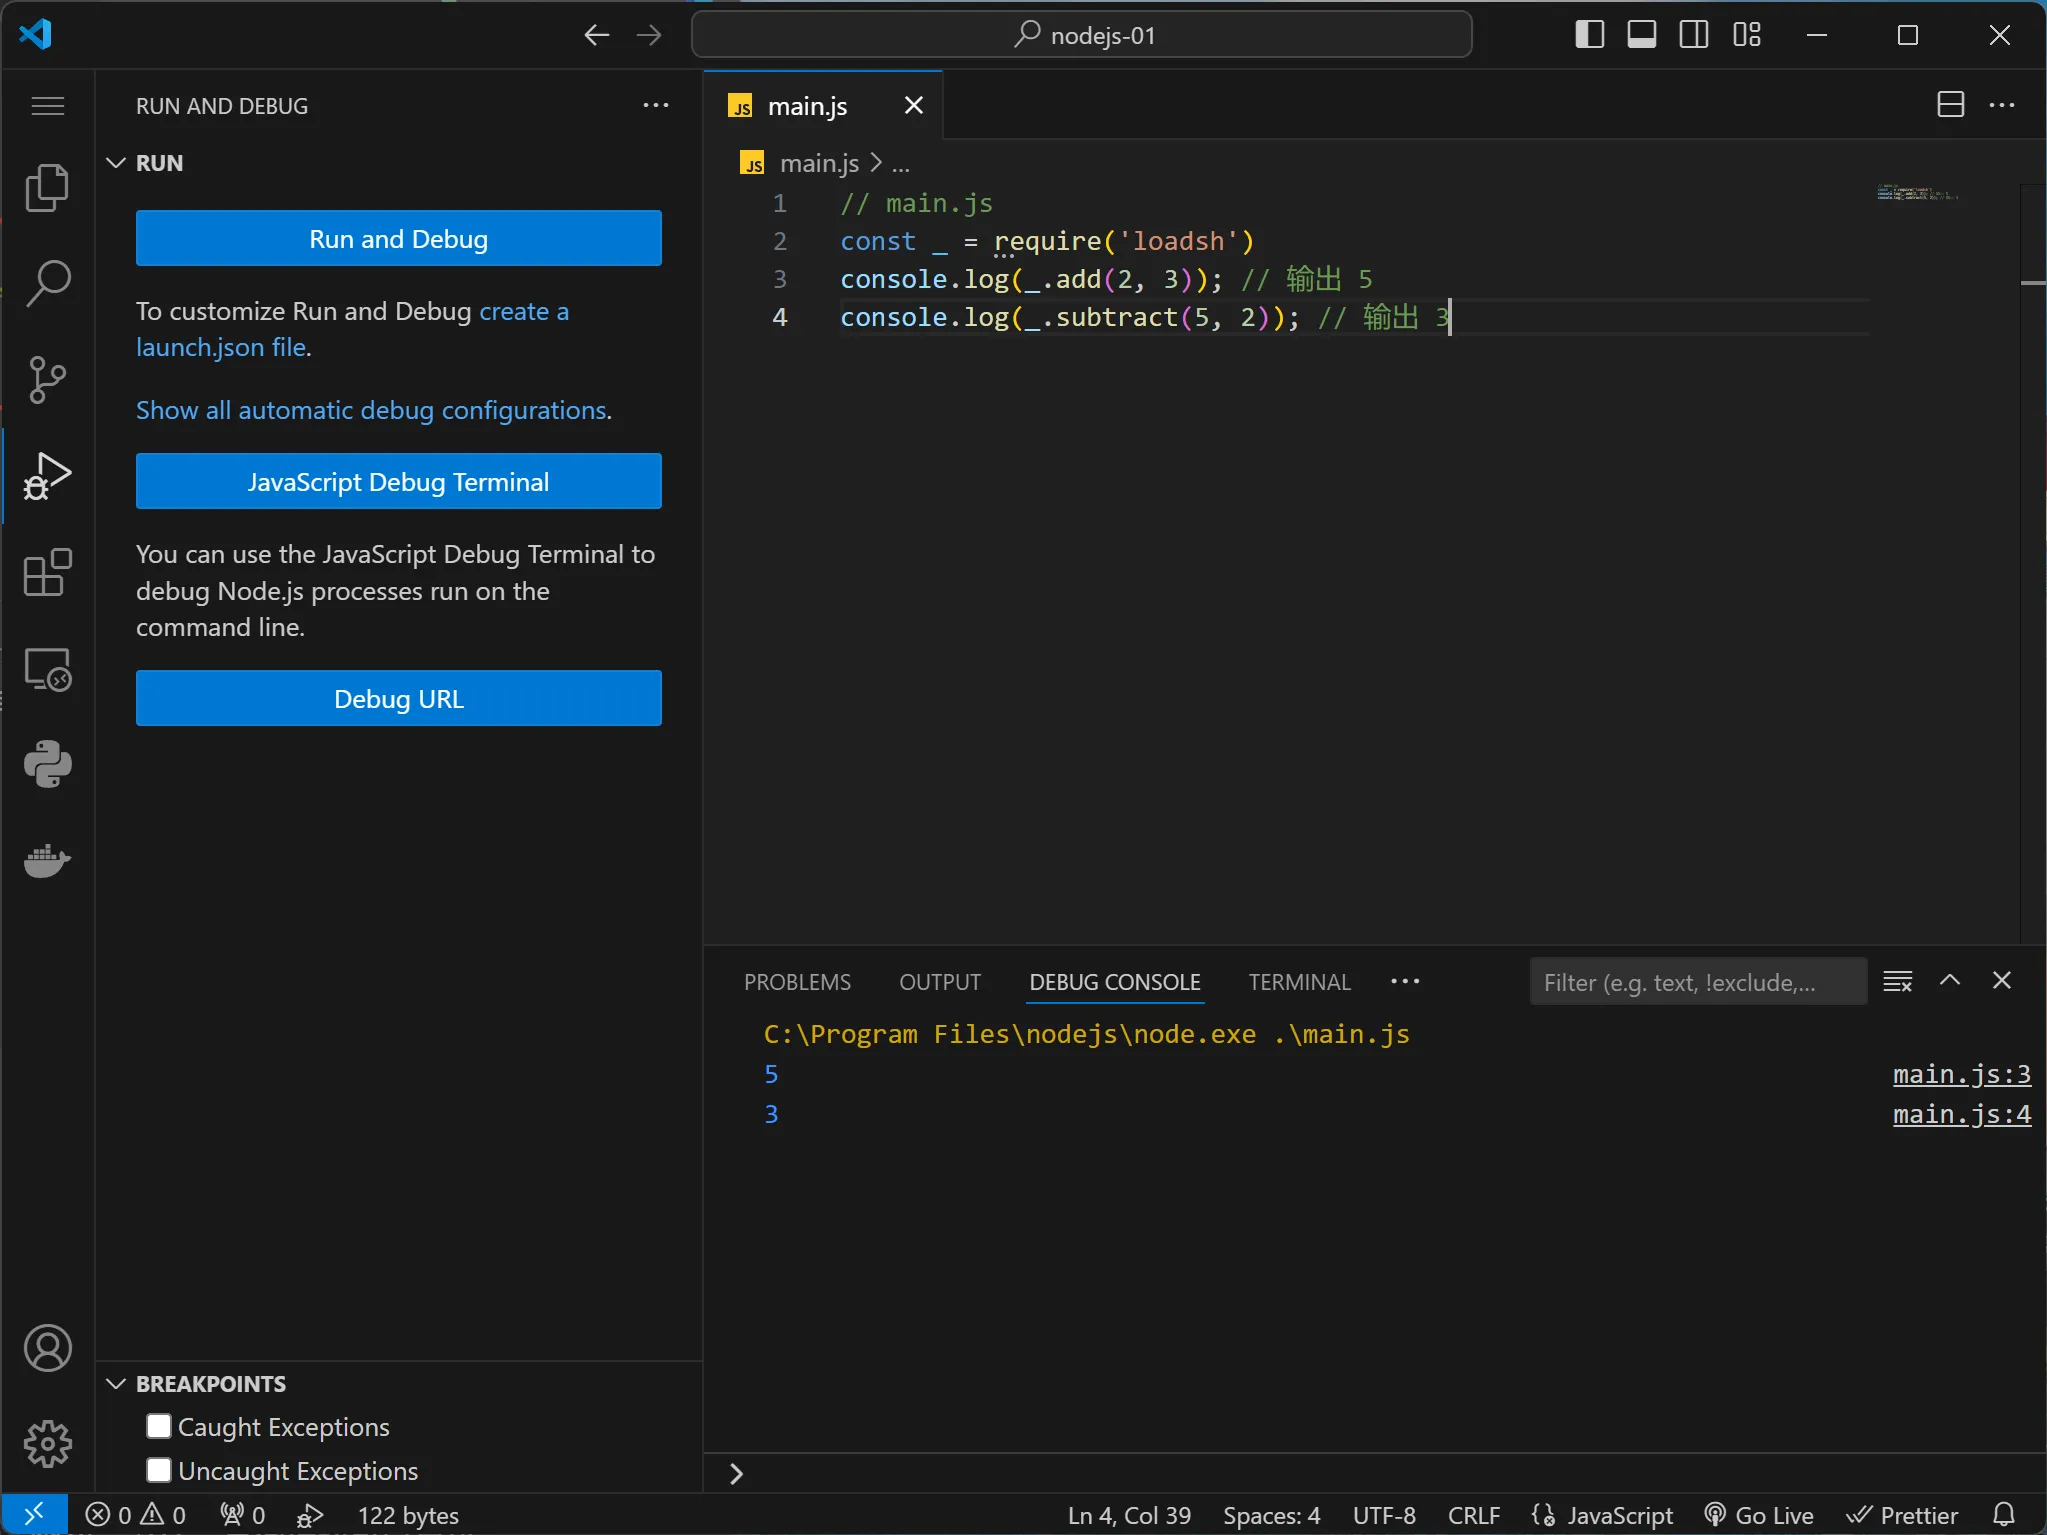This screenshot has height=1535, width=2047.
Task: Switch to the OUTPUT tab
Action: (x=940, y=982)
